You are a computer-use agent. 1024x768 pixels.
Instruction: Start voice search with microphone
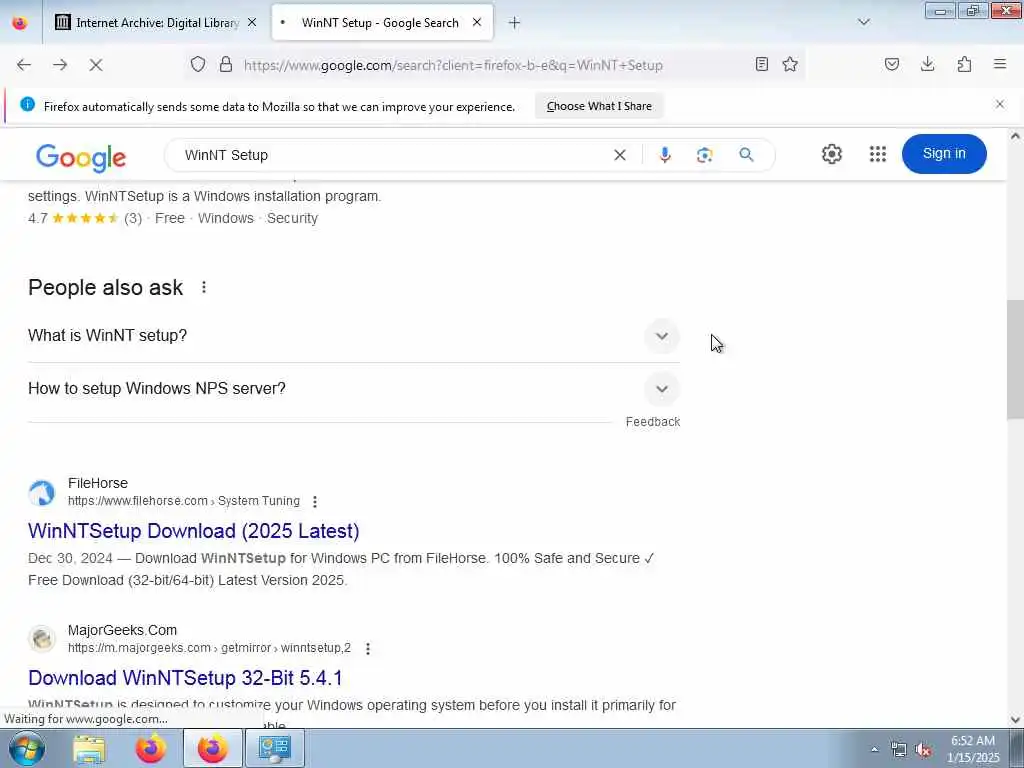point(665,155)
